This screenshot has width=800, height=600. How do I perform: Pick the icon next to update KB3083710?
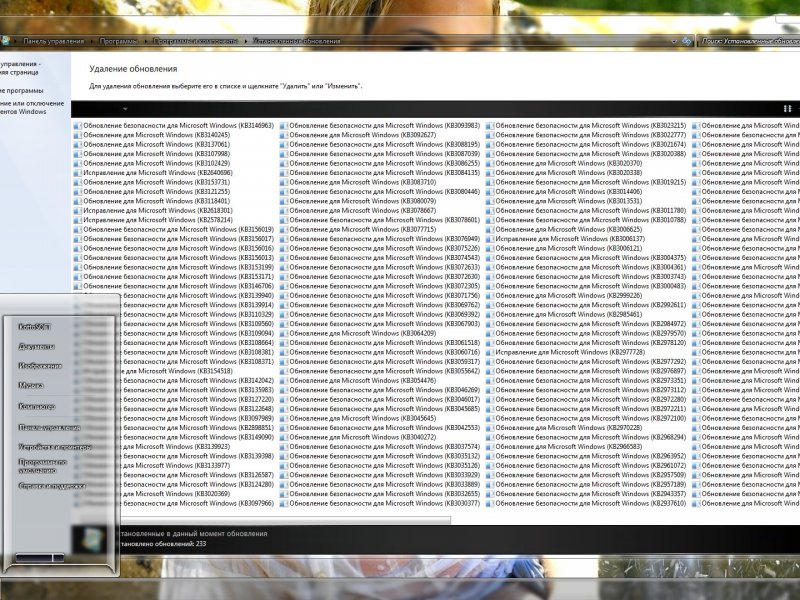(284, 182)
